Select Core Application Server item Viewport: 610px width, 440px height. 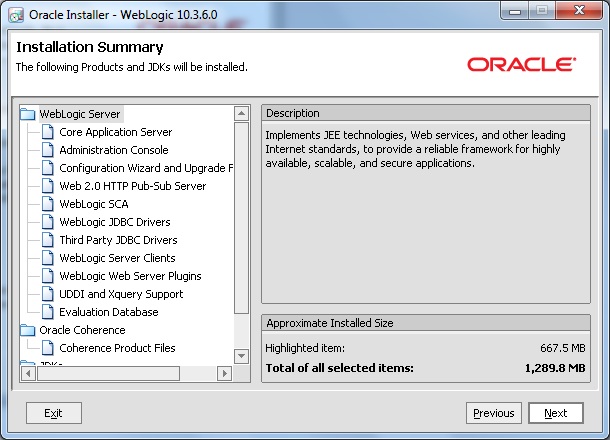click(116, 132)
